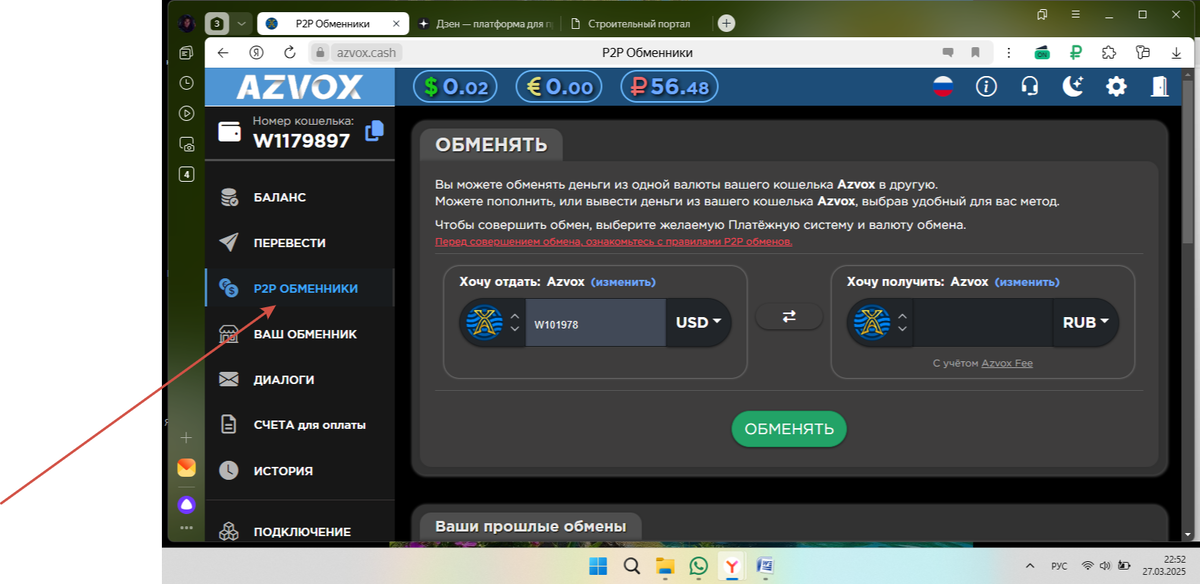
Task: Open browser history clock in side panel
Action: [186, 83]
